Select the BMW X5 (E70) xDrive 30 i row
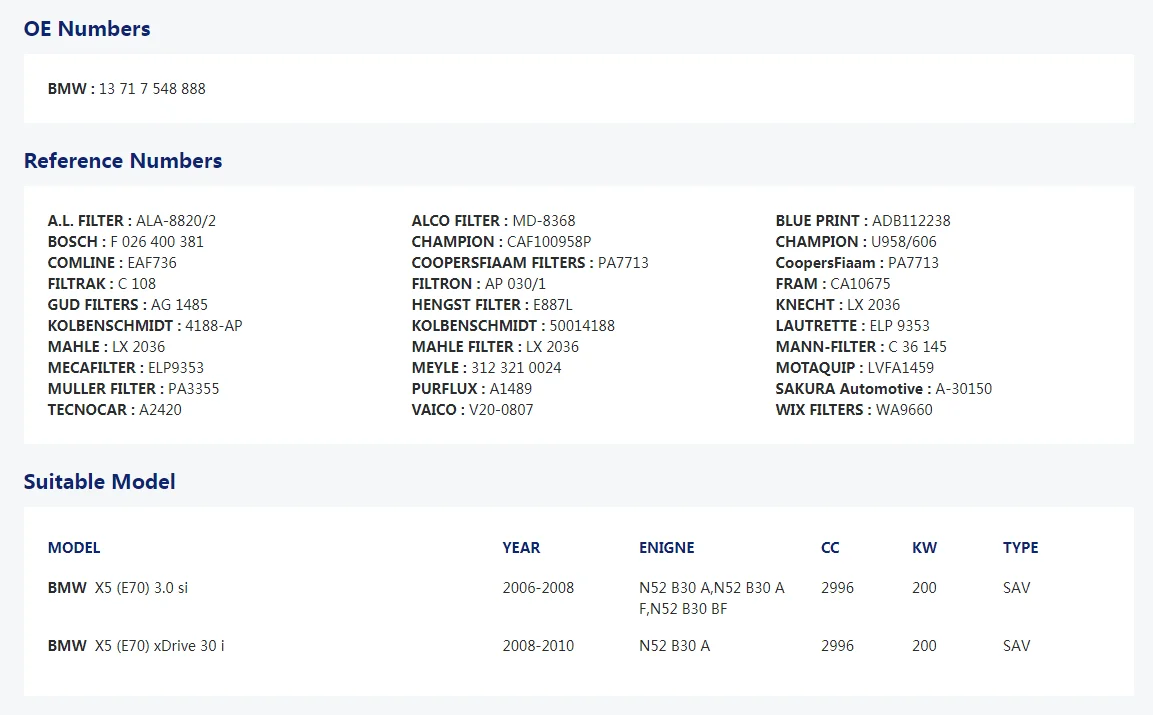 point(578,646)
